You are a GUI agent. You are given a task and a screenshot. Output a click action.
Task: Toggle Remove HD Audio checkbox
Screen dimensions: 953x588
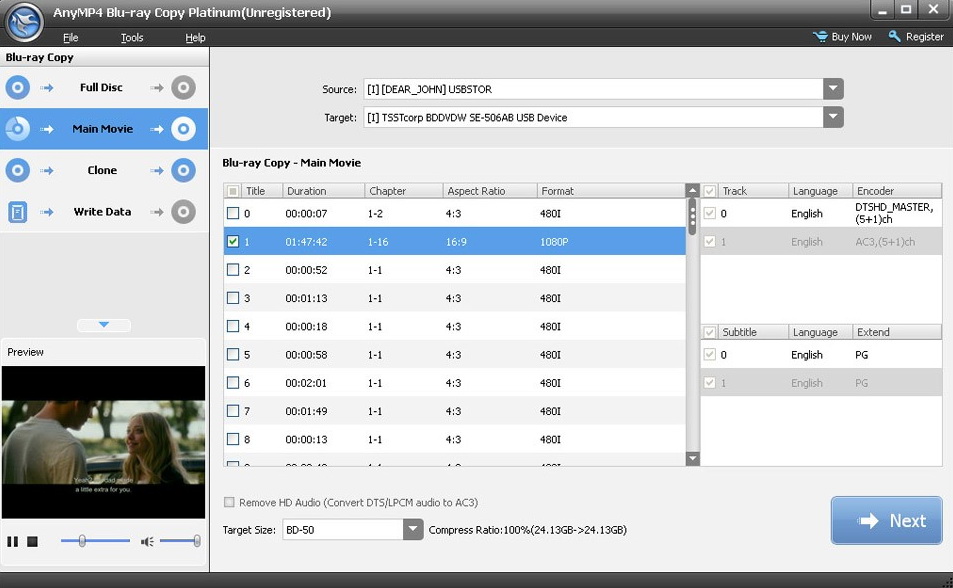tap(229, 502)
